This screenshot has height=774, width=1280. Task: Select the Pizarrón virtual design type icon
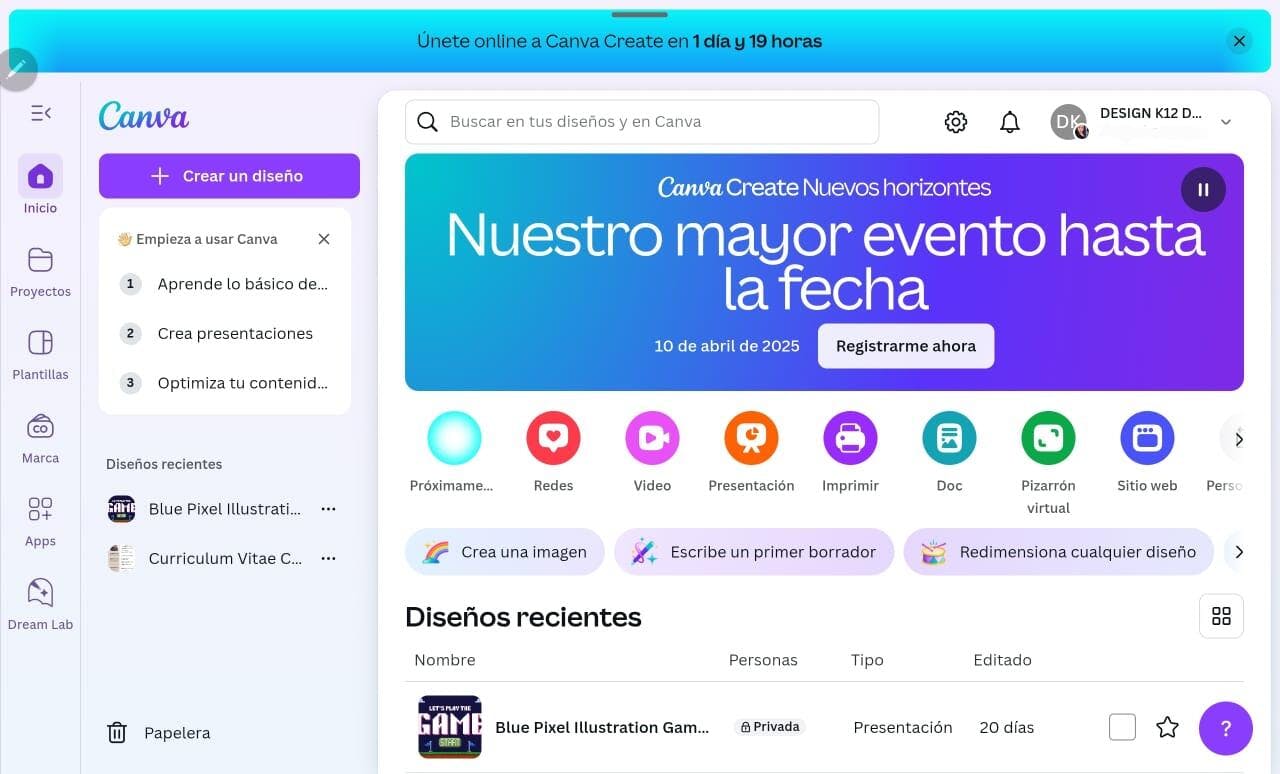(x=1048, y=438)
